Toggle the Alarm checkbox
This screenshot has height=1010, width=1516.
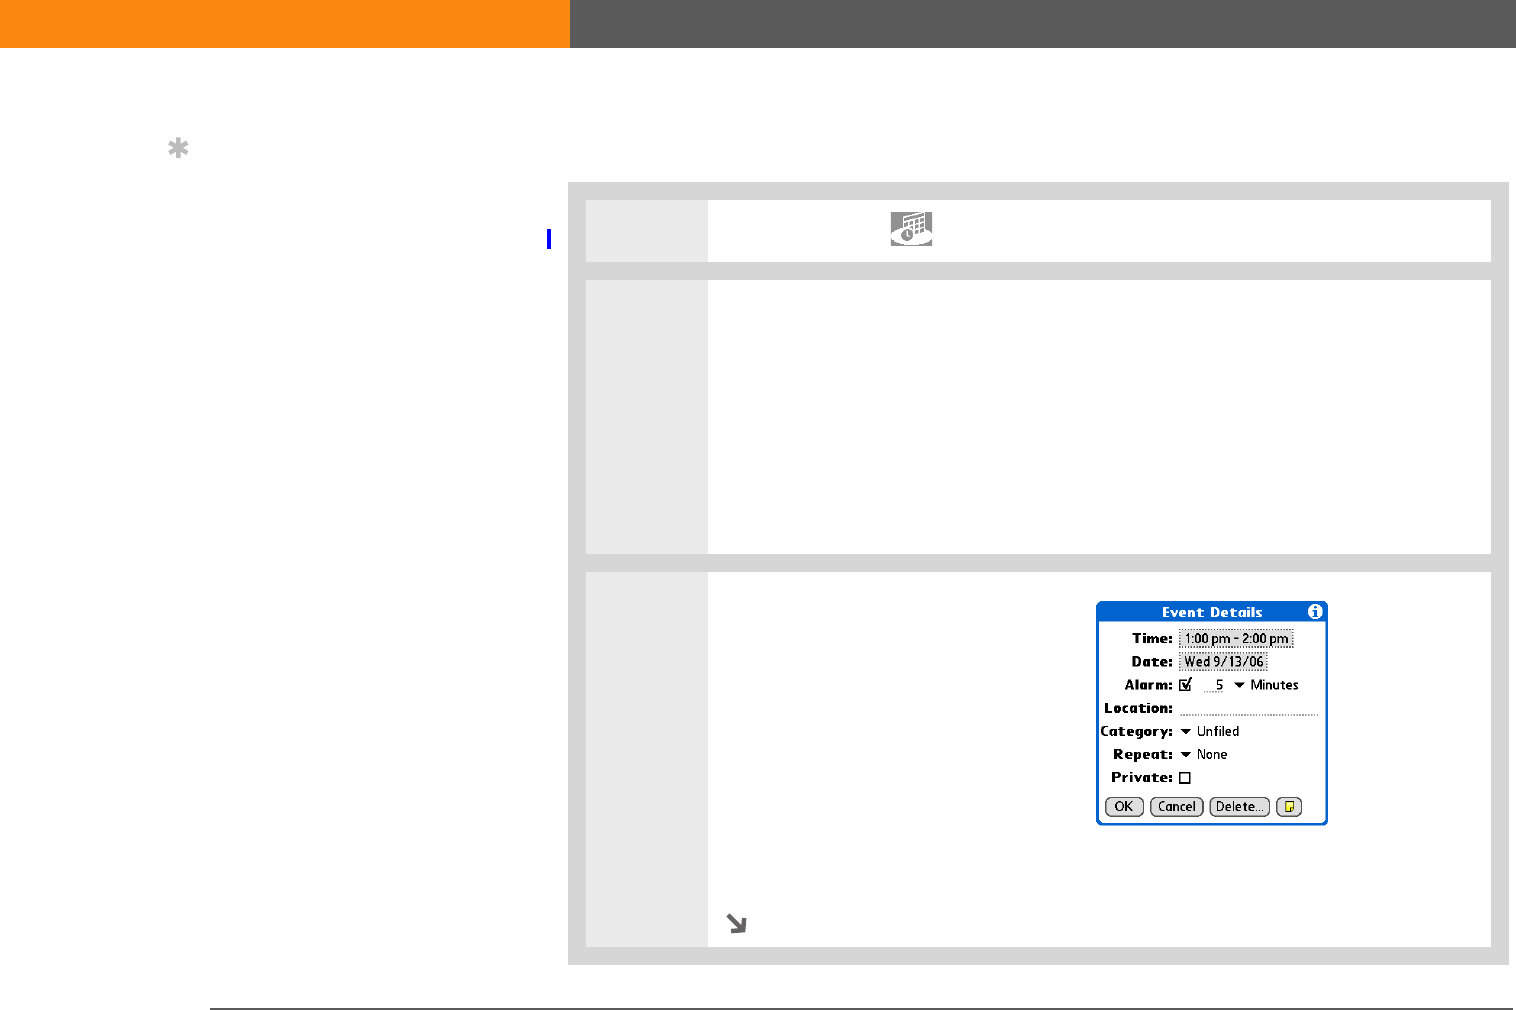1185,685
